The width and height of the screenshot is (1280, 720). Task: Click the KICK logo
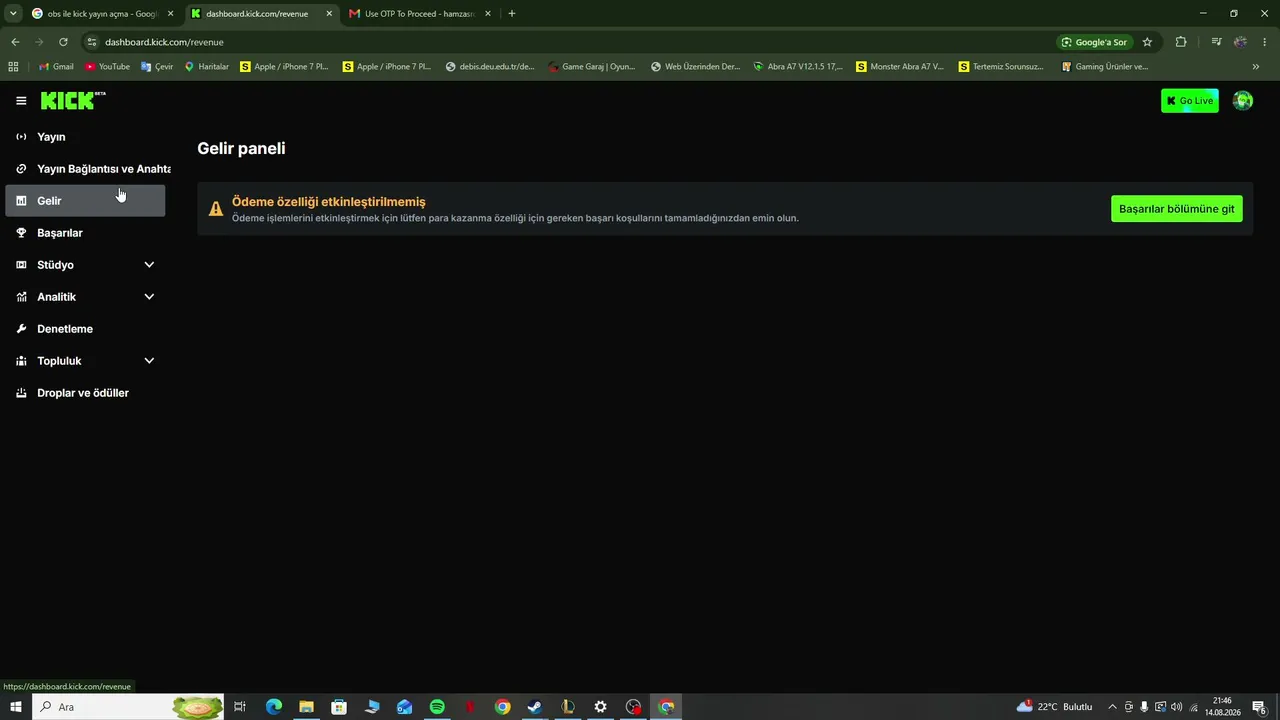click(72, 100)
